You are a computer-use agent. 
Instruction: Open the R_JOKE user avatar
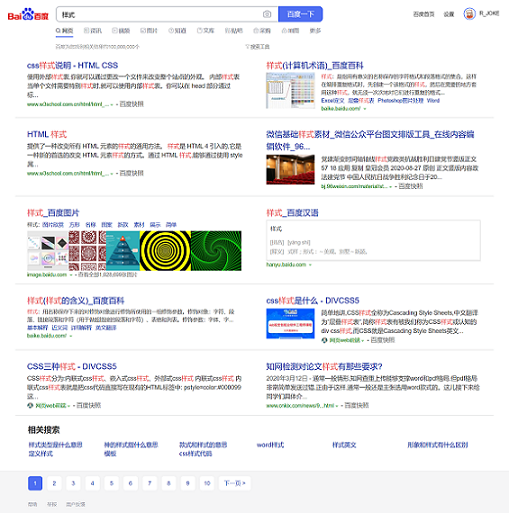469,14
